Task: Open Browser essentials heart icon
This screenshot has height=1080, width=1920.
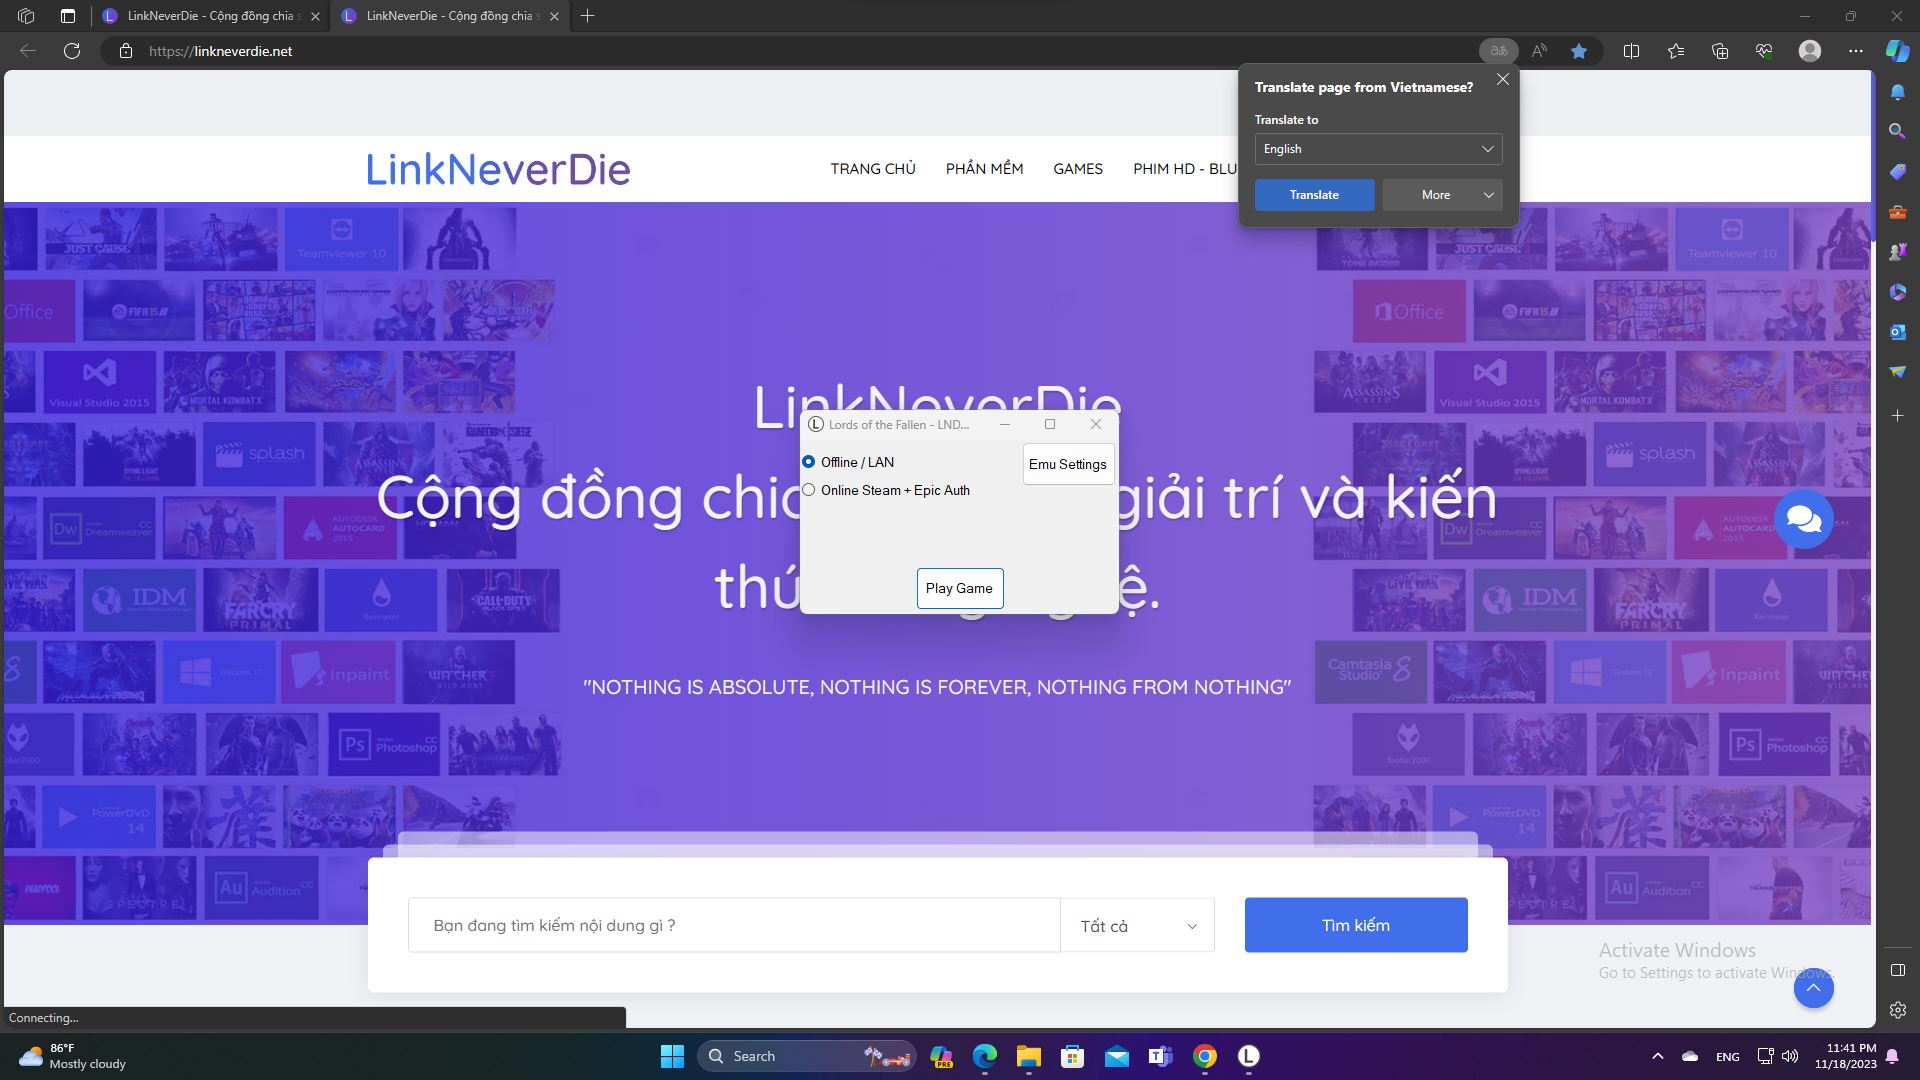Action: [1764, 51]
